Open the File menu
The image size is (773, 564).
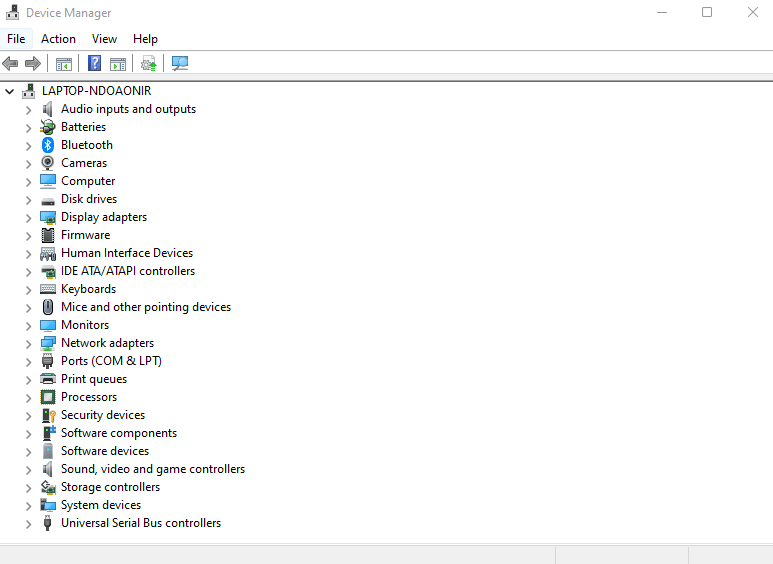pyautogui.click(x=16, y=39)
